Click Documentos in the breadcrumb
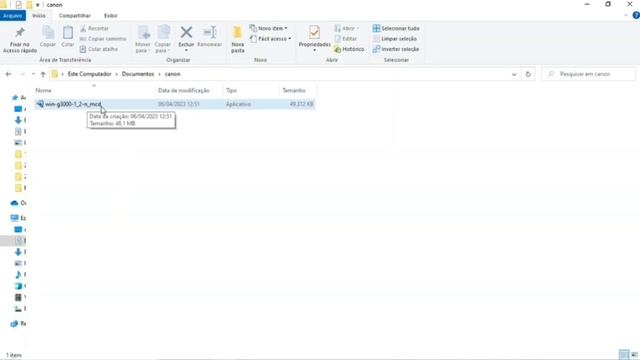This screenshot has height=360, width=640. point(138,74)
